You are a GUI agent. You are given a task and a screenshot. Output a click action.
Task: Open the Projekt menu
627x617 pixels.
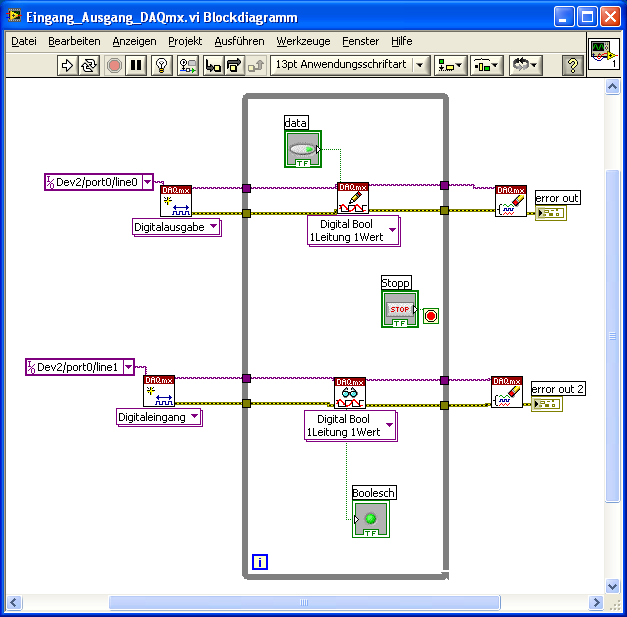185,41
